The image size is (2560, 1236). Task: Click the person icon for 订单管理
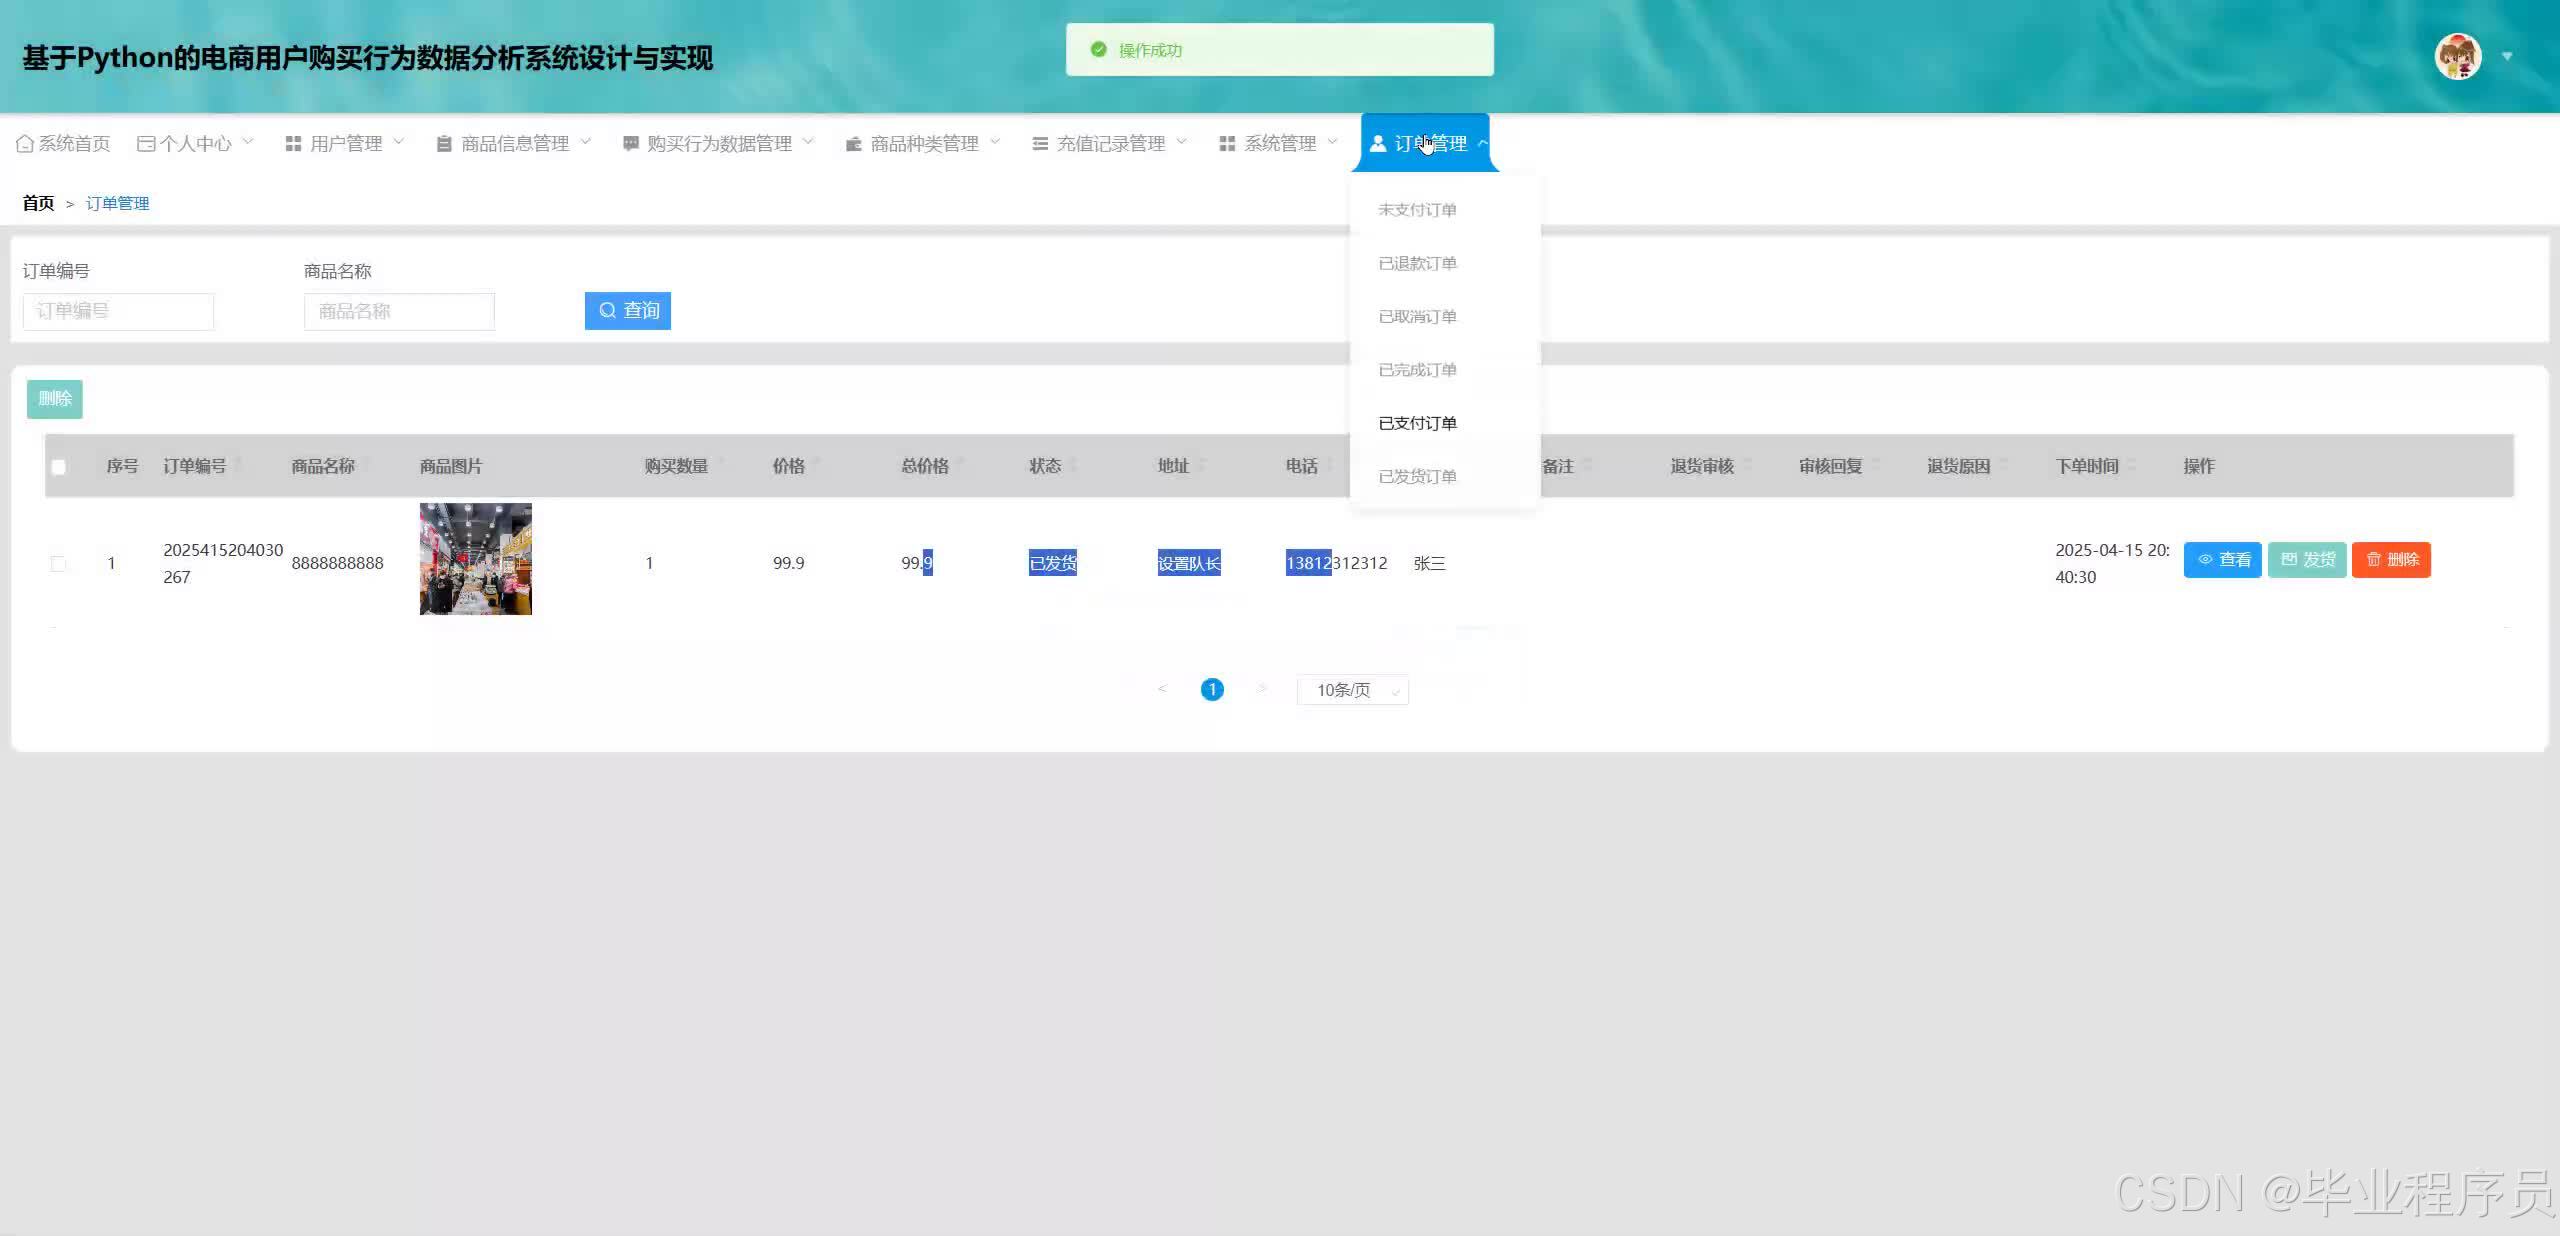tap(1378, 144)
